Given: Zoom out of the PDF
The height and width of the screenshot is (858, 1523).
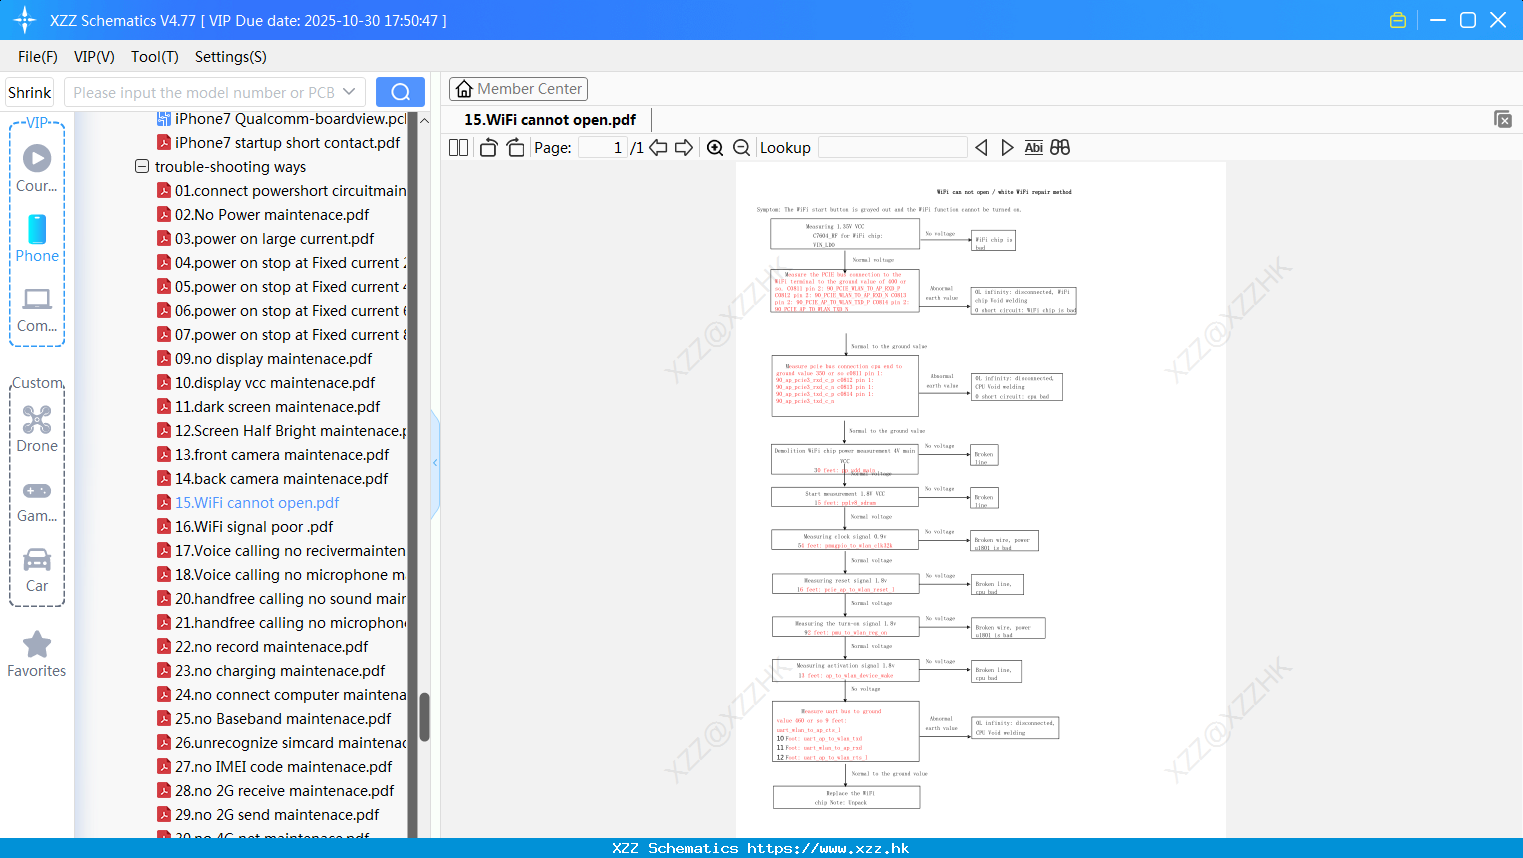Looking at the screenshot, I should click(742, 148).
